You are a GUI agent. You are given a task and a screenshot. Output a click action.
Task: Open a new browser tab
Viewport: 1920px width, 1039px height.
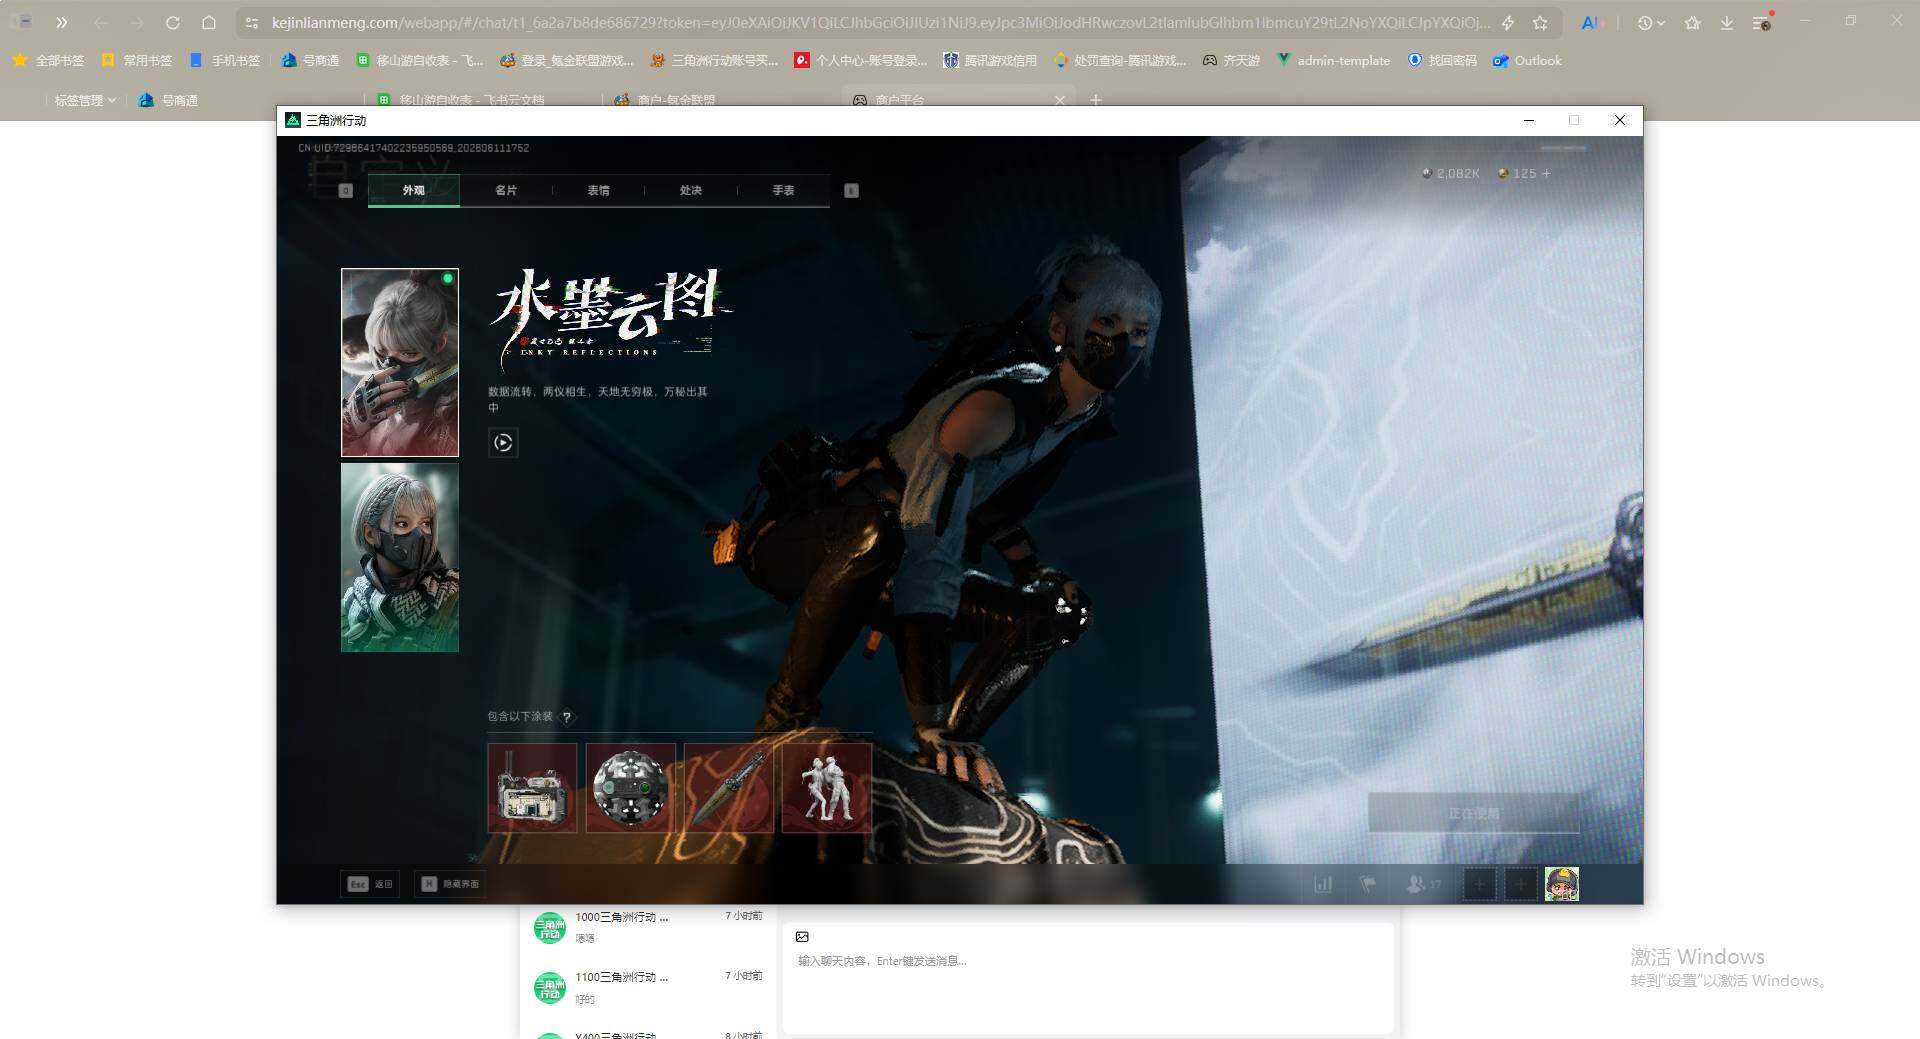pyautogui.click(x=1096, y=100)
